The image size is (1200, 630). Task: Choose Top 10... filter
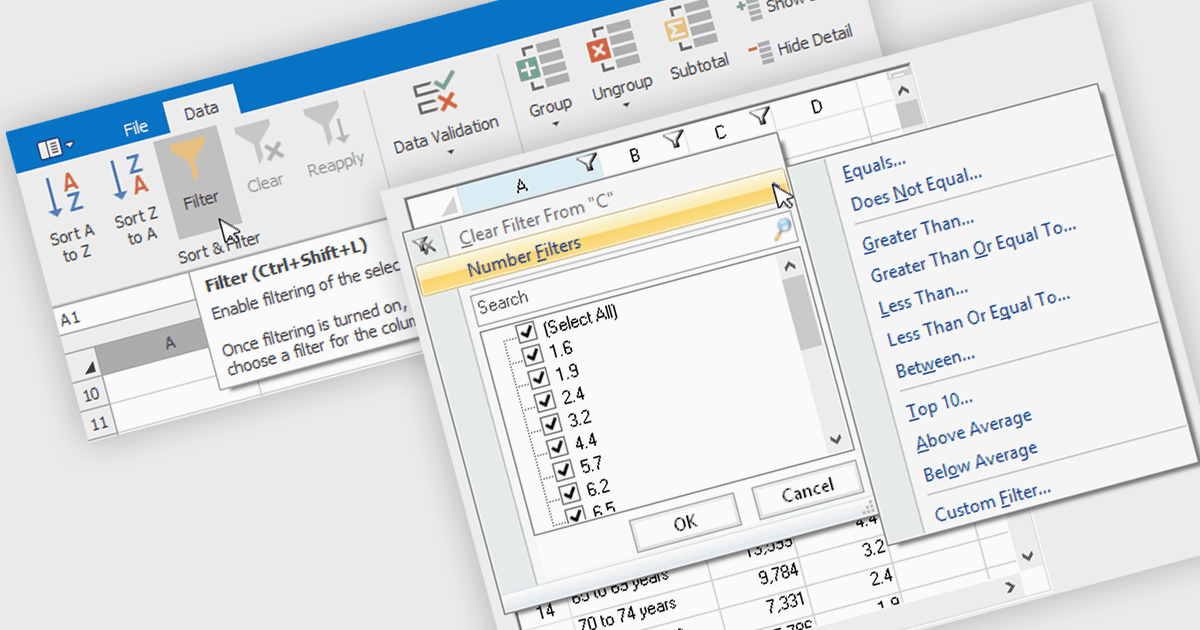click(x=938, y=404)
